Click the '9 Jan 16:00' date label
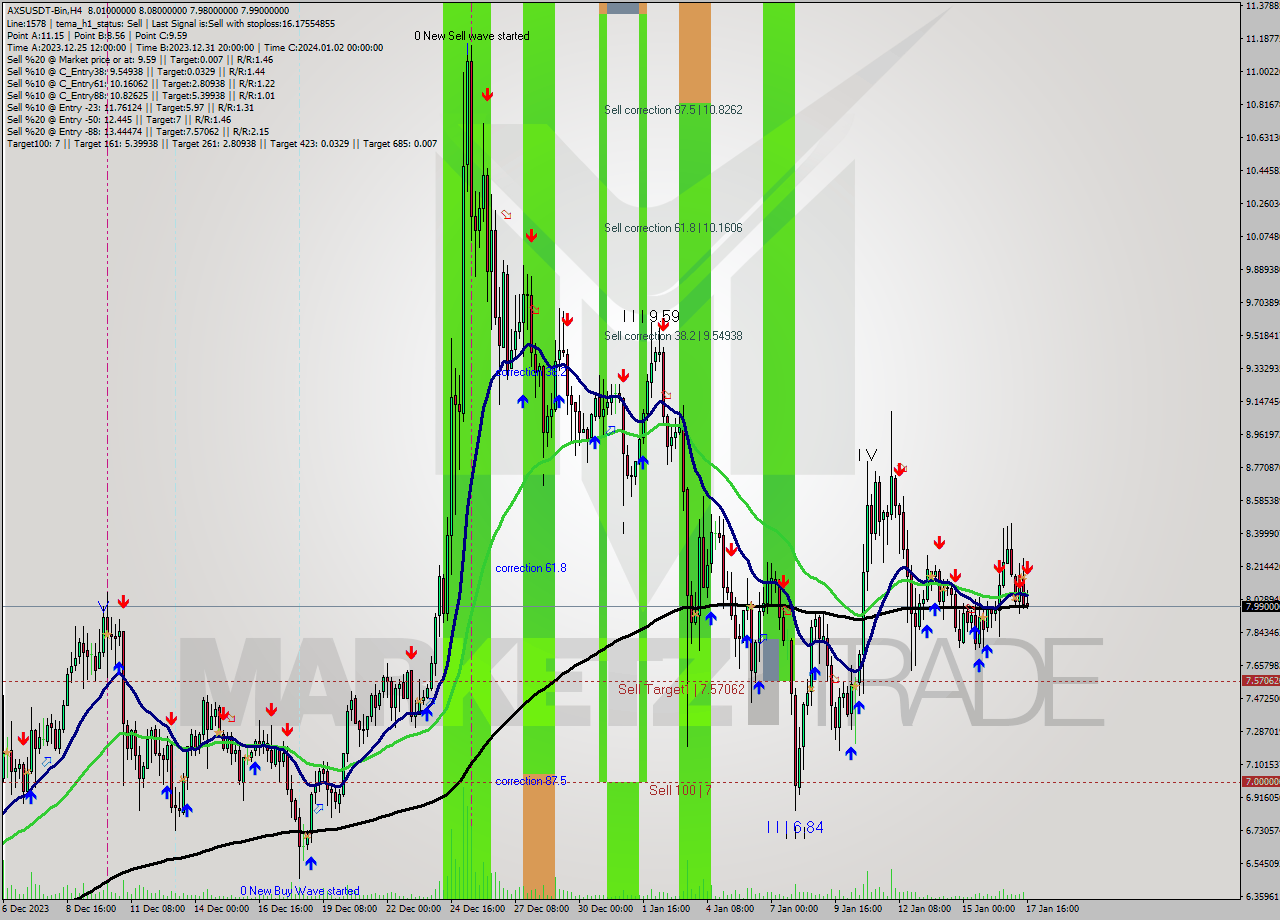The image size is (1280, 920). click(857, 909)
